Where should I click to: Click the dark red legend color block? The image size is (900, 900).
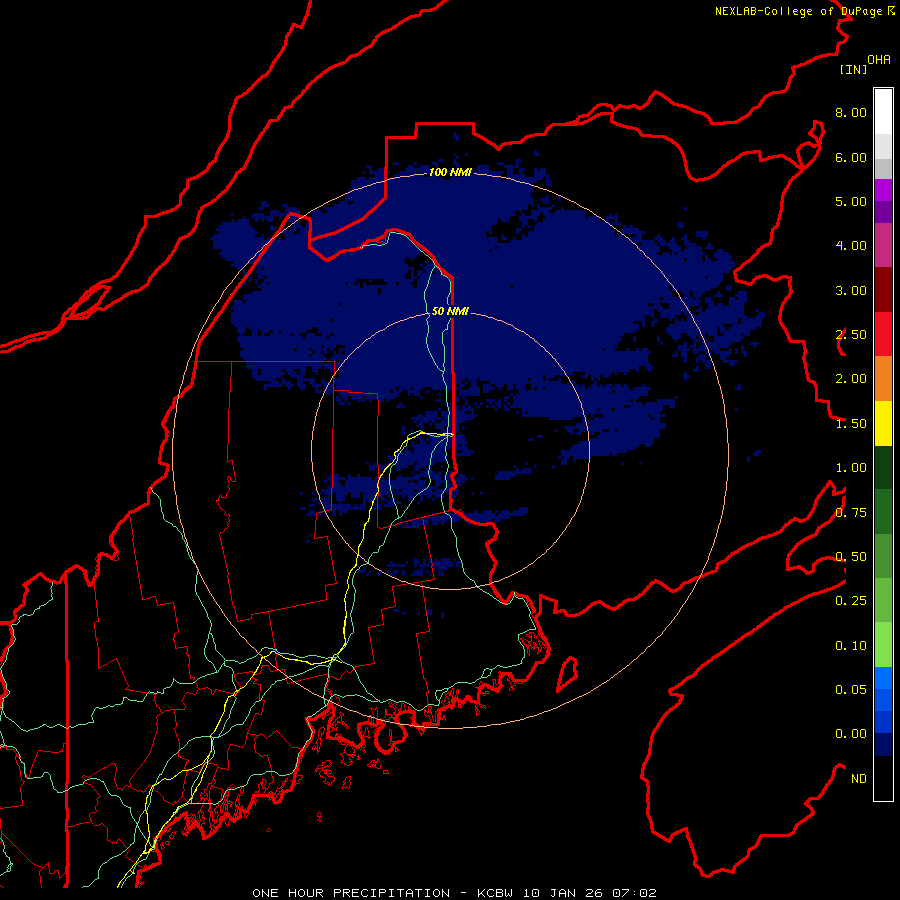click(883, 290)
